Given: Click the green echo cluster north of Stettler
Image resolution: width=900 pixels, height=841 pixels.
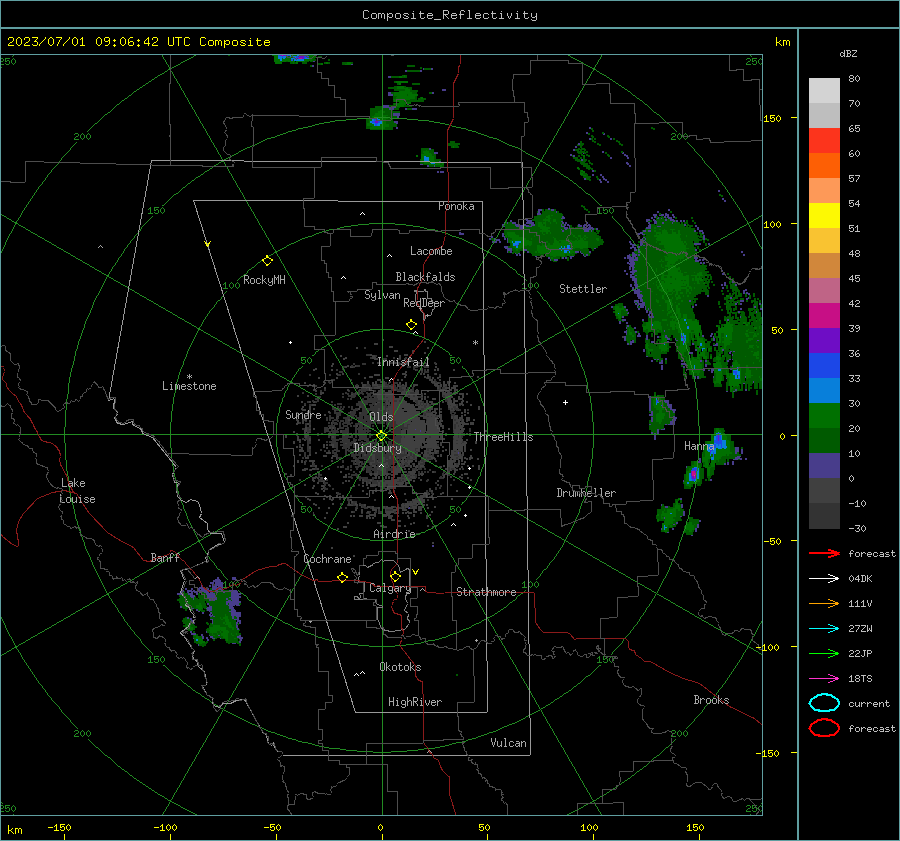Looking at the screenshot, I should (551, 234).
